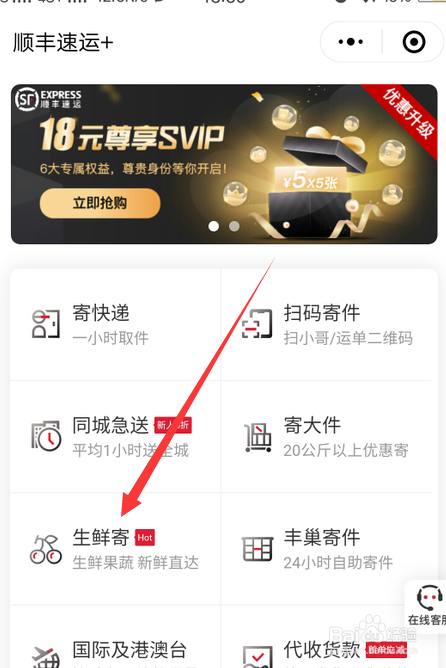Tap the 同城急送 clock icon
Image resolution: width=446 pixels, height=668 pixels.
46,436
